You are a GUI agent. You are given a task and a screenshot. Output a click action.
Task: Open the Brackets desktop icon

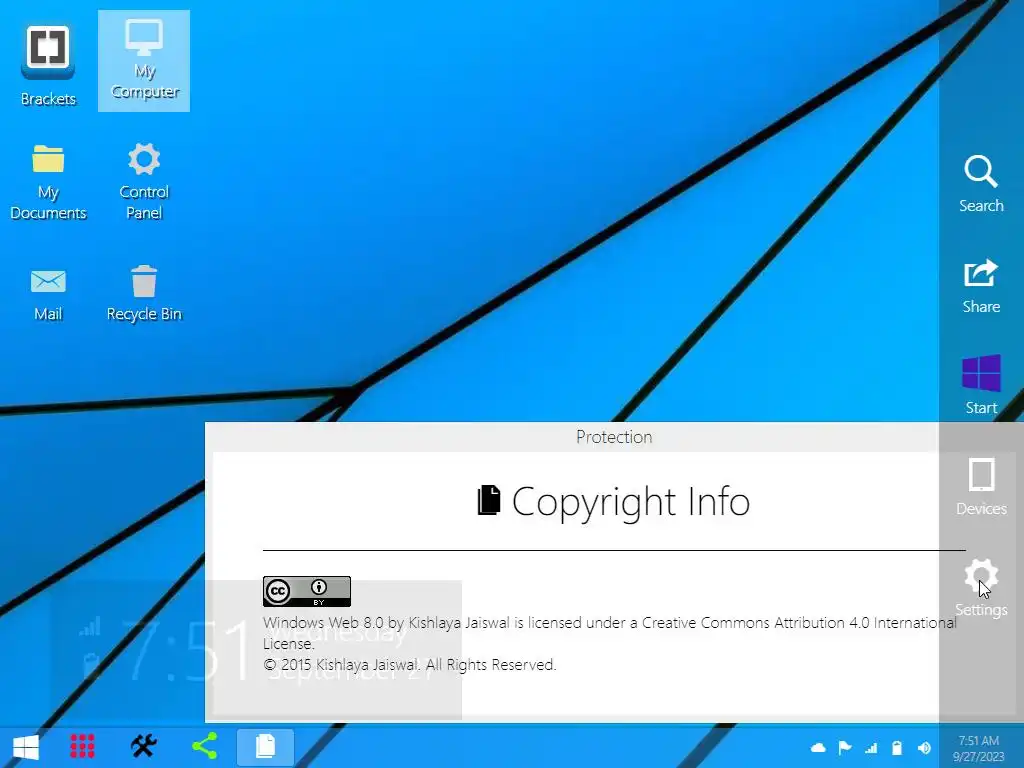[48, 65]
